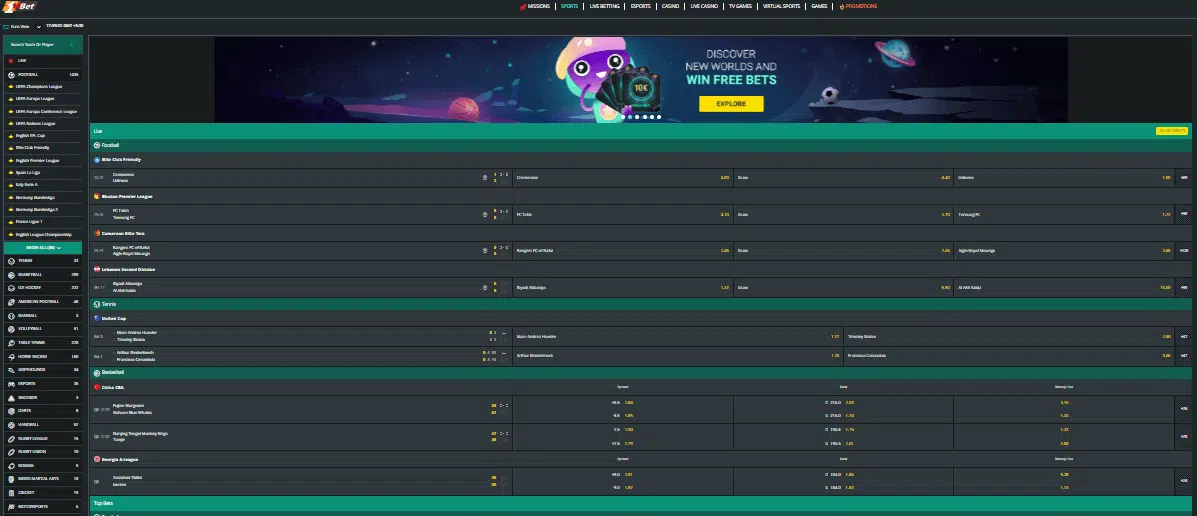This screenshot has width=1197, height=516.
Task: Select LIVE in the sidebar
Action: (x=43, y=60)
